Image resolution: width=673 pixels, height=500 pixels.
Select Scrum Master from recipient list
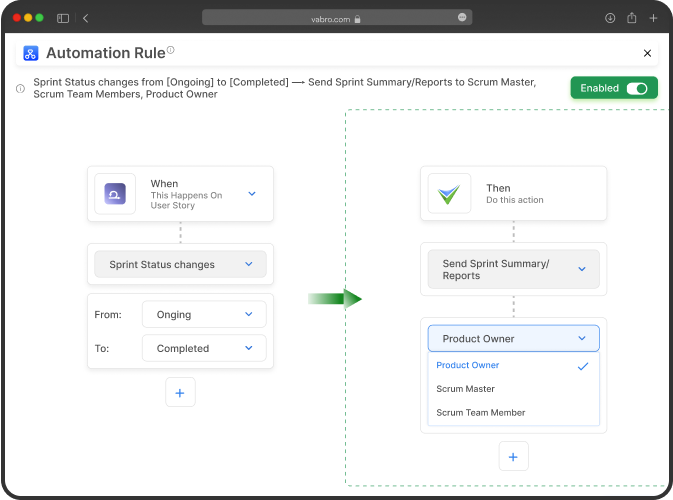pos(466,389)
